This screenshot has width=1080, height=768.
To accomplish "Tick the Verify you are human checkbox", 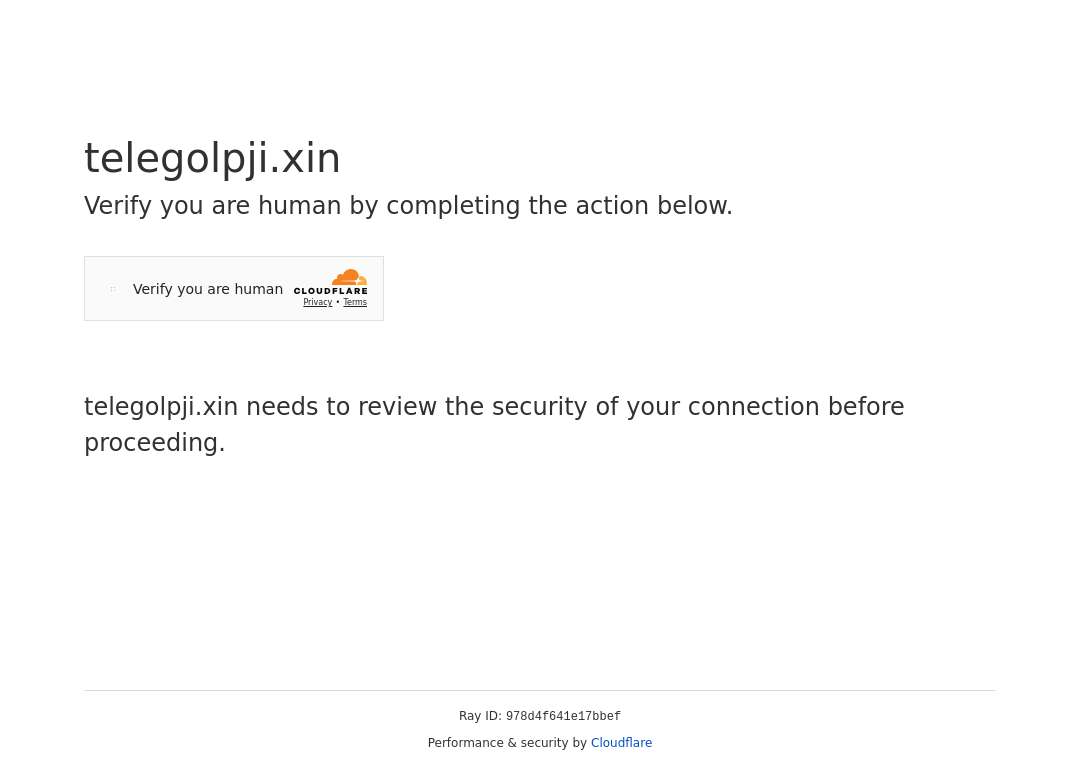I will (x=113, y=289).
